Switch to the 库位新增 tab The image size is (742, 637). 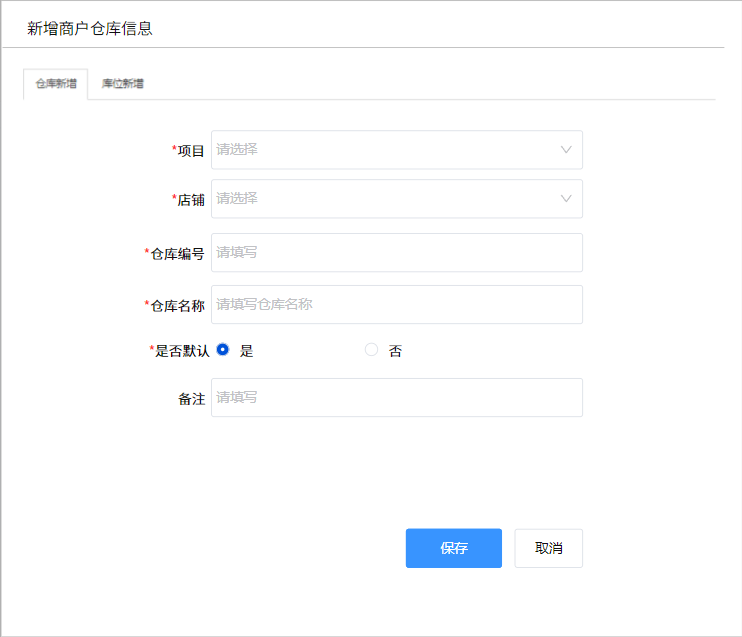point(123,84)
